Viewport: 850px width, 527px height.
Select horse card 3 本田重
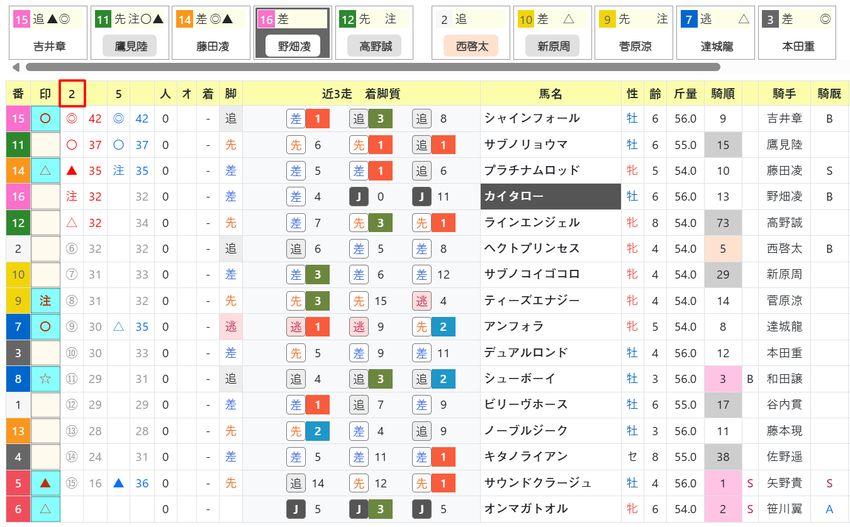coord(797,33)
